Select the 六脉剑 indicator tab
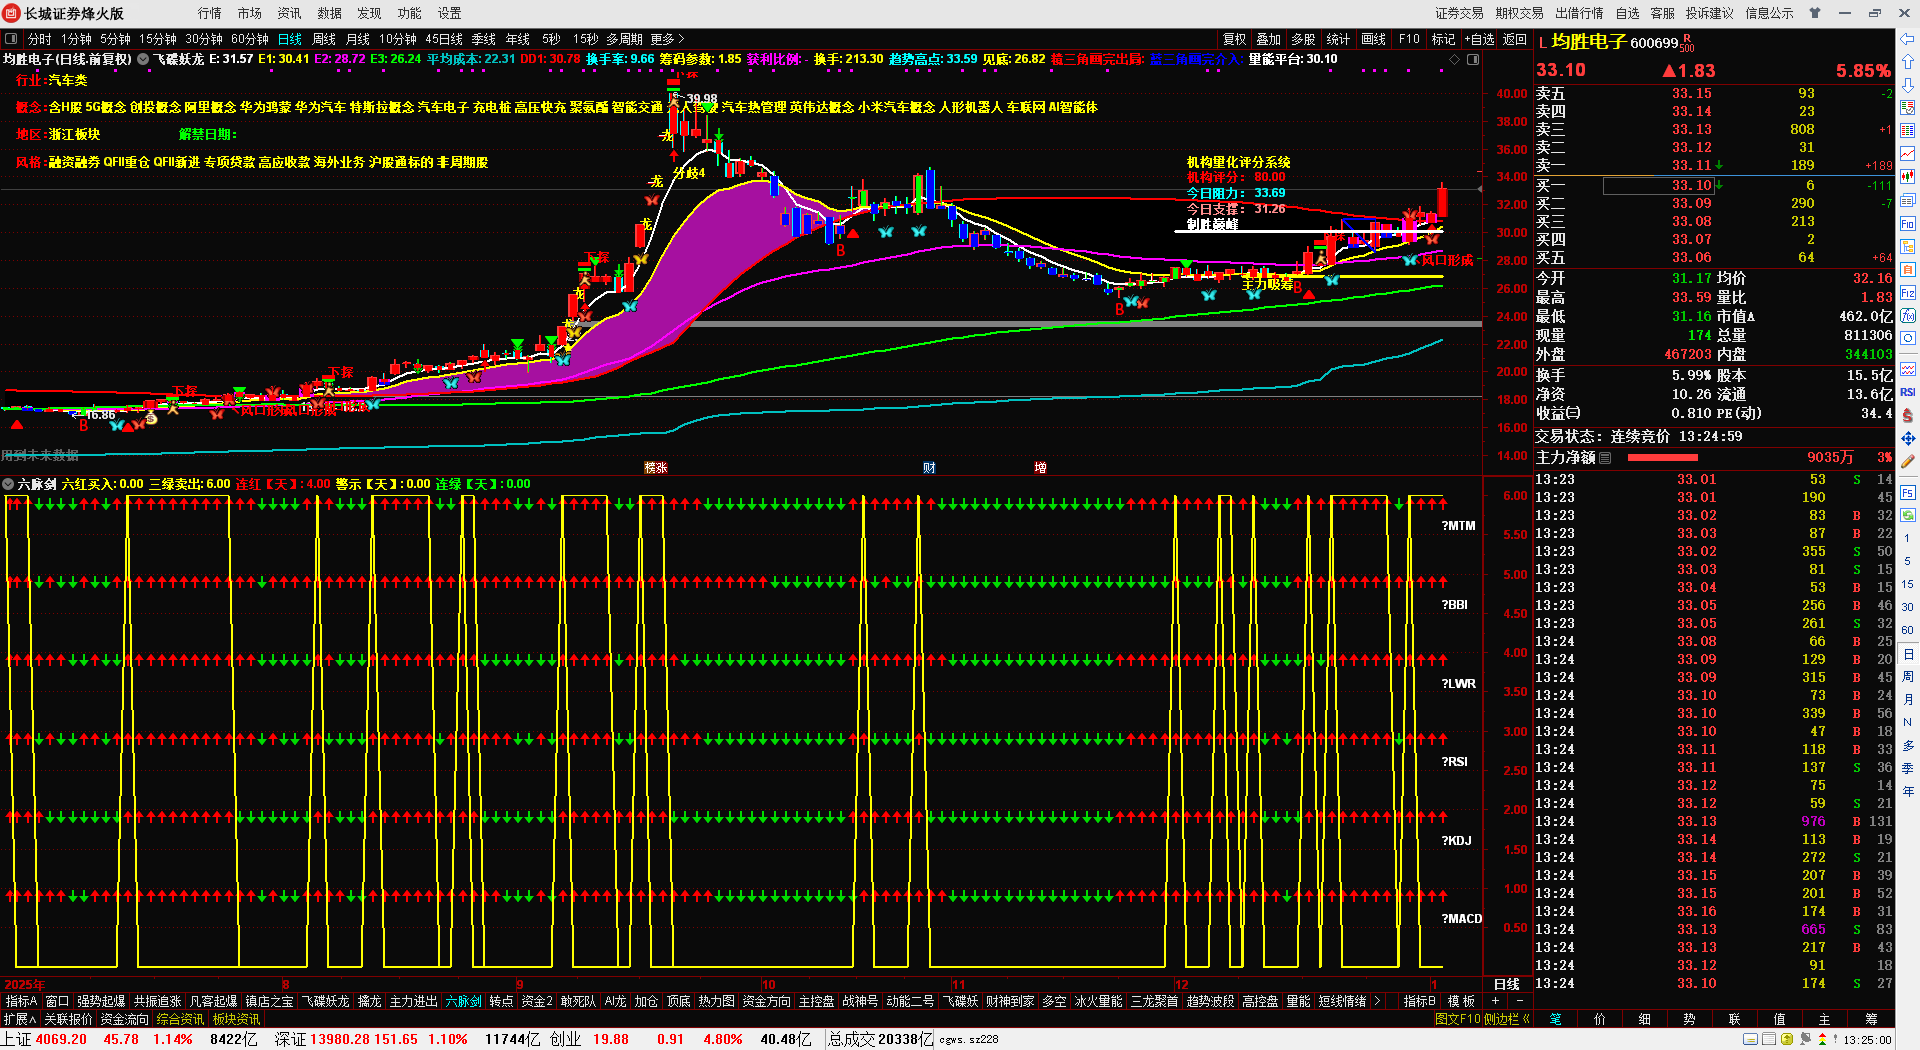Screen dimensions: 1920x1050 pos(464,1001)
